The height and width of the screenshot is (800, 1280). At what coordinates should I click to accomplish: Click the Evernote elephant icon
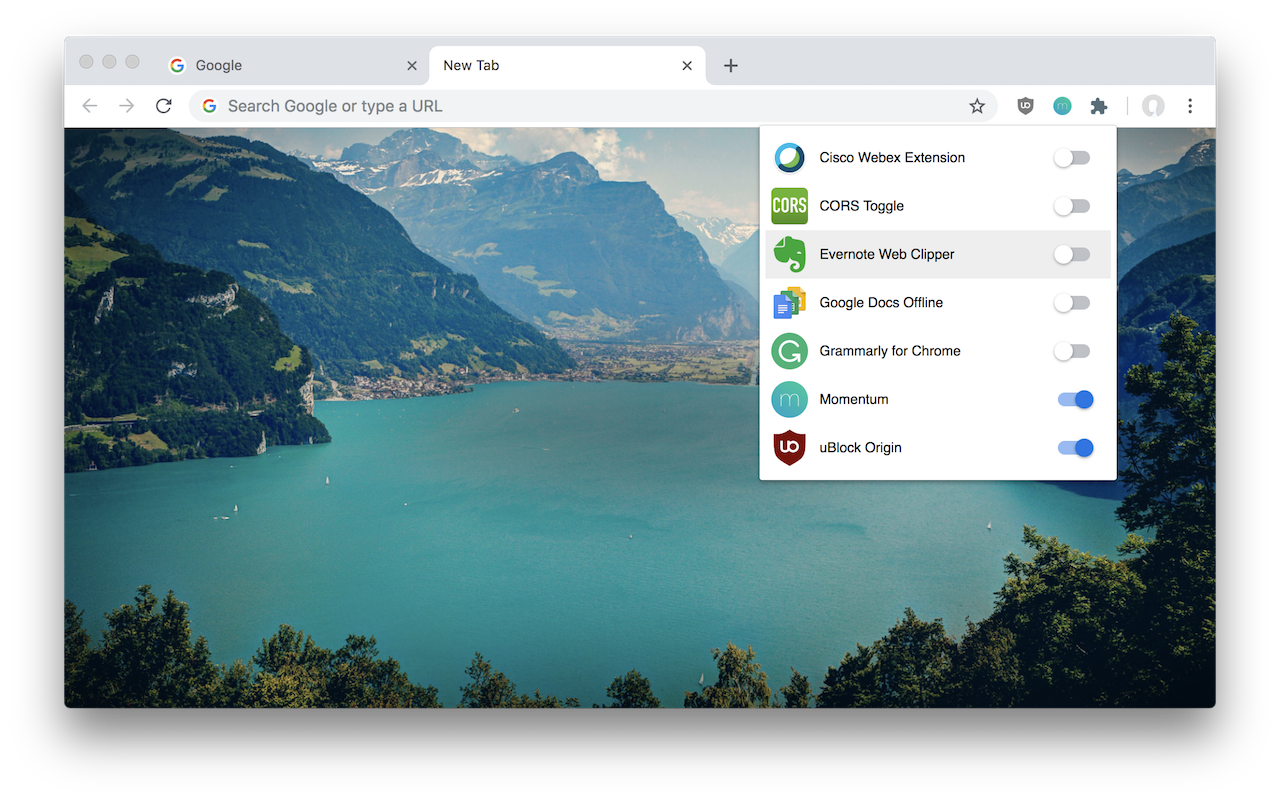tap(790, 254)
